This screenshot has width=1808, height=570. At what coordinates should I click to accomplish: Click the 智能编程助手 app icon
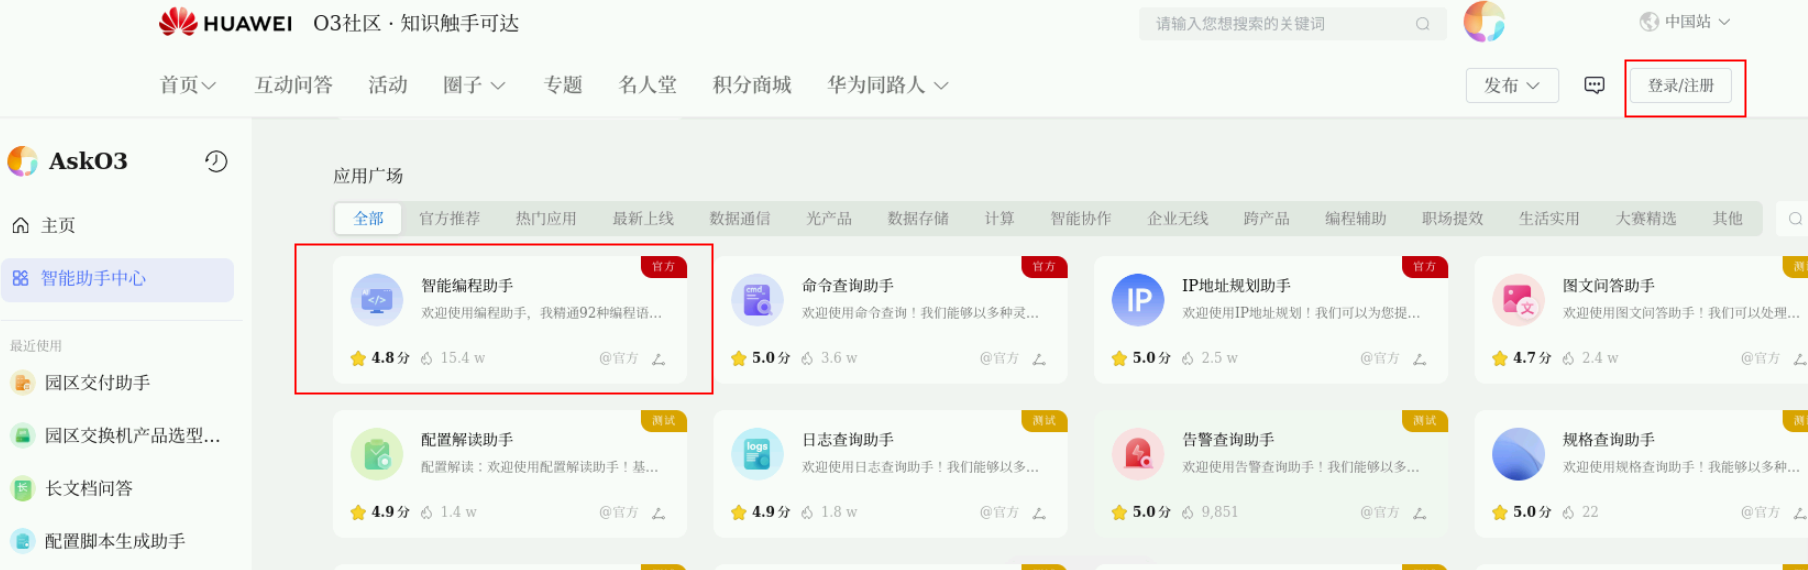coord(377,299)
